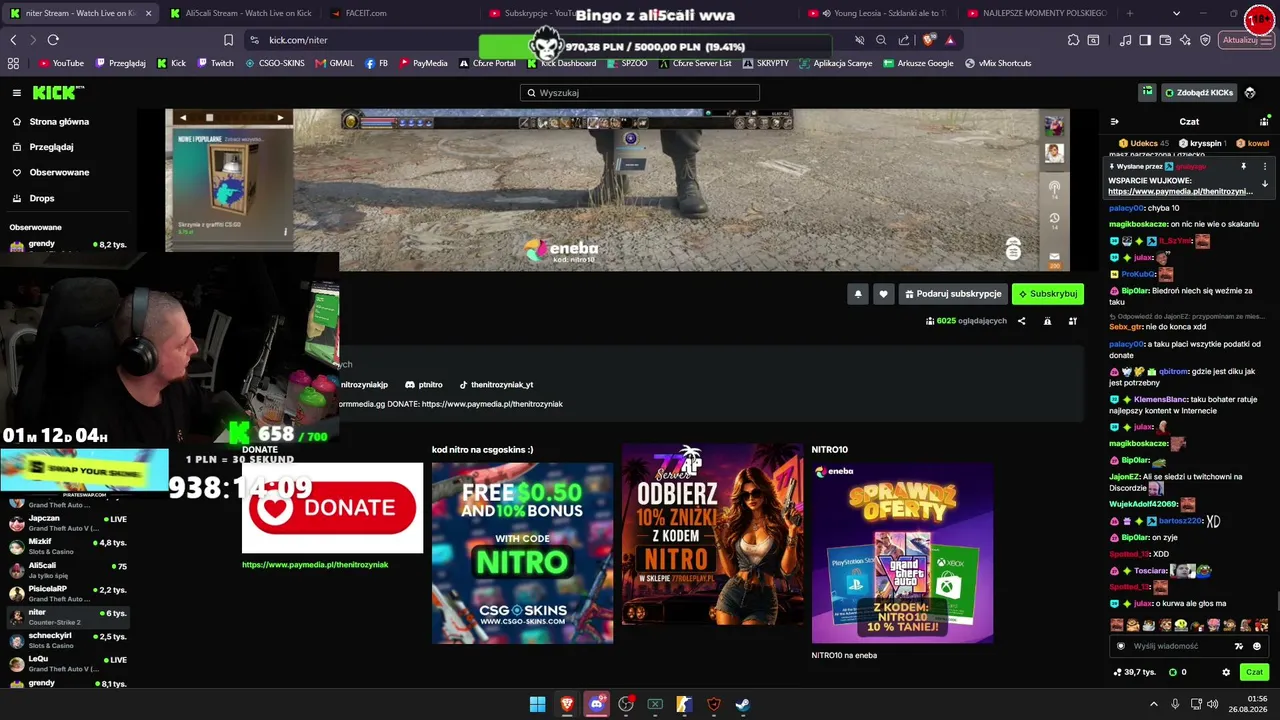Open Brave Rewards triangle icon
This screenshot has height=720, width=1280.
coord(950,40)
